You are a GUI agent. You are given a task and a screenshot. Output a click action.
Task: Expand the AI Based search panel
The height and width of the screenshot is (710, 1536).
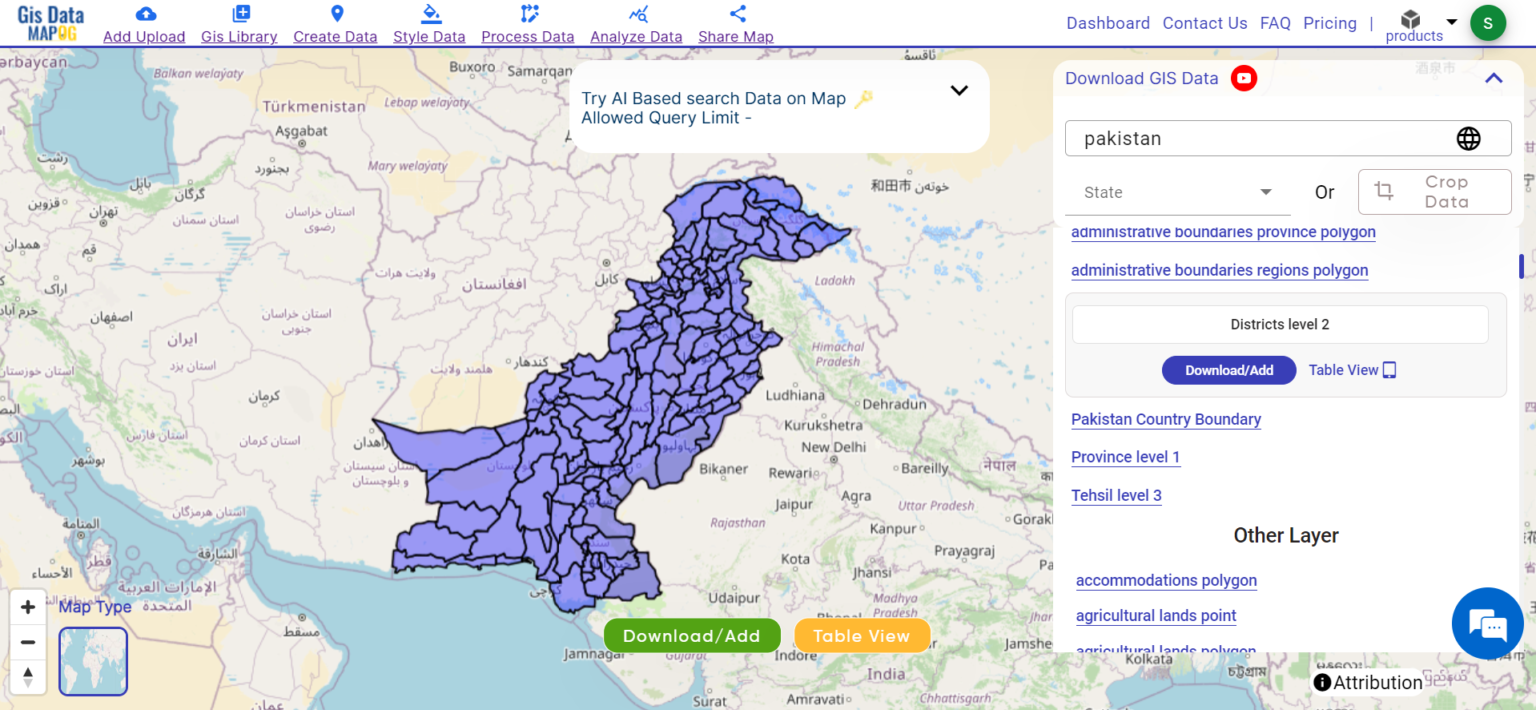[x=958, y=90]
